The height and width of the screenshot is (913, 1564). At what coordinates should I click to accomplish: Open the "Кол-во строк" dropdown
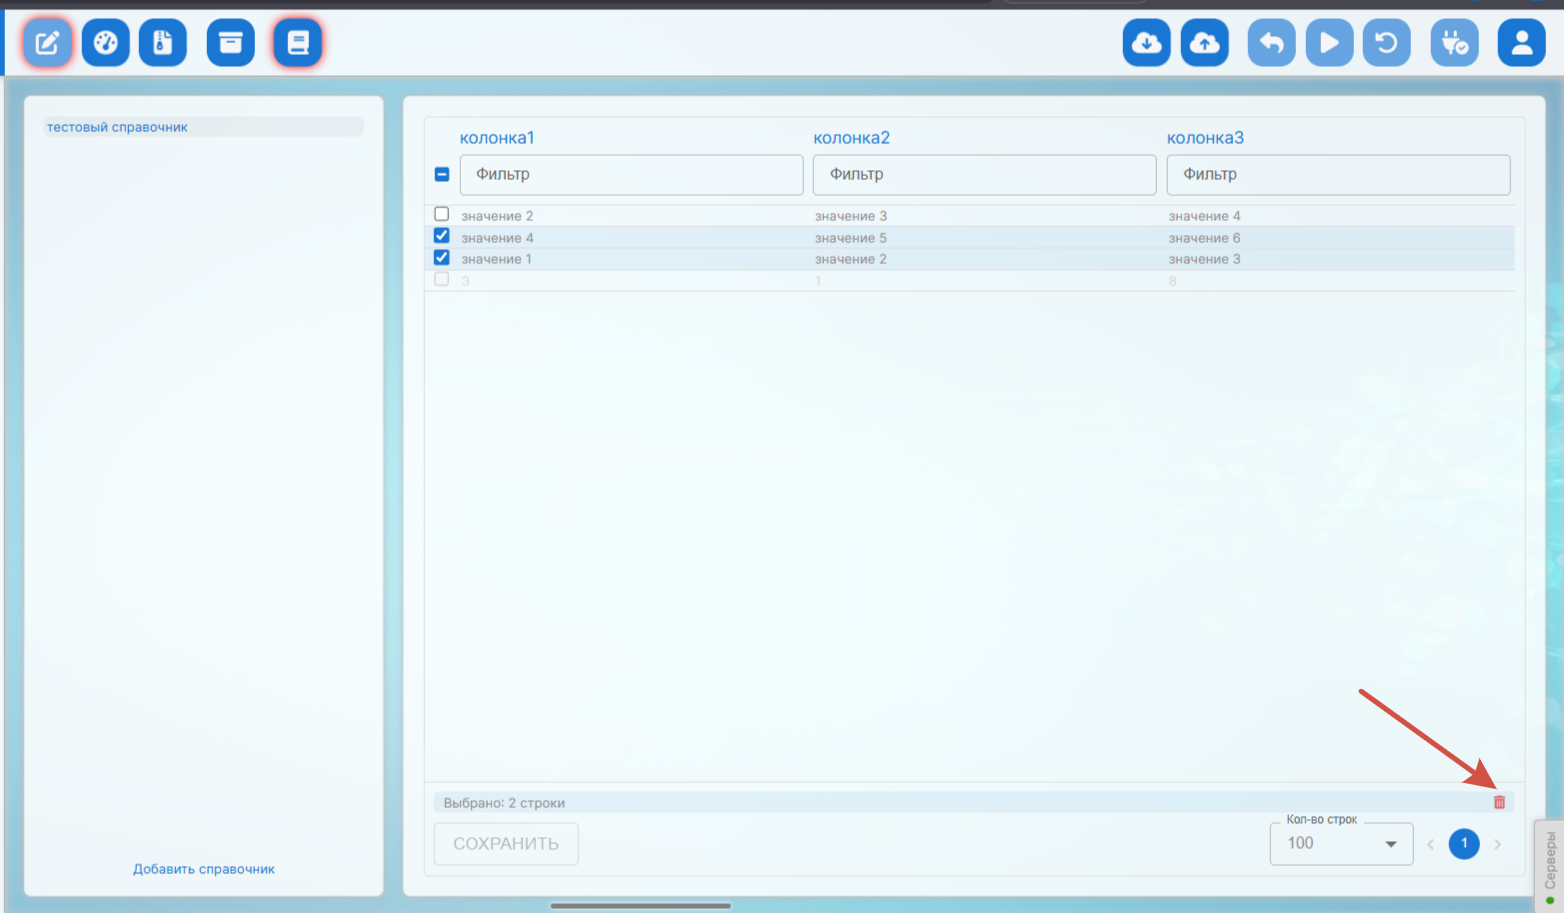tap(1341, 844)
